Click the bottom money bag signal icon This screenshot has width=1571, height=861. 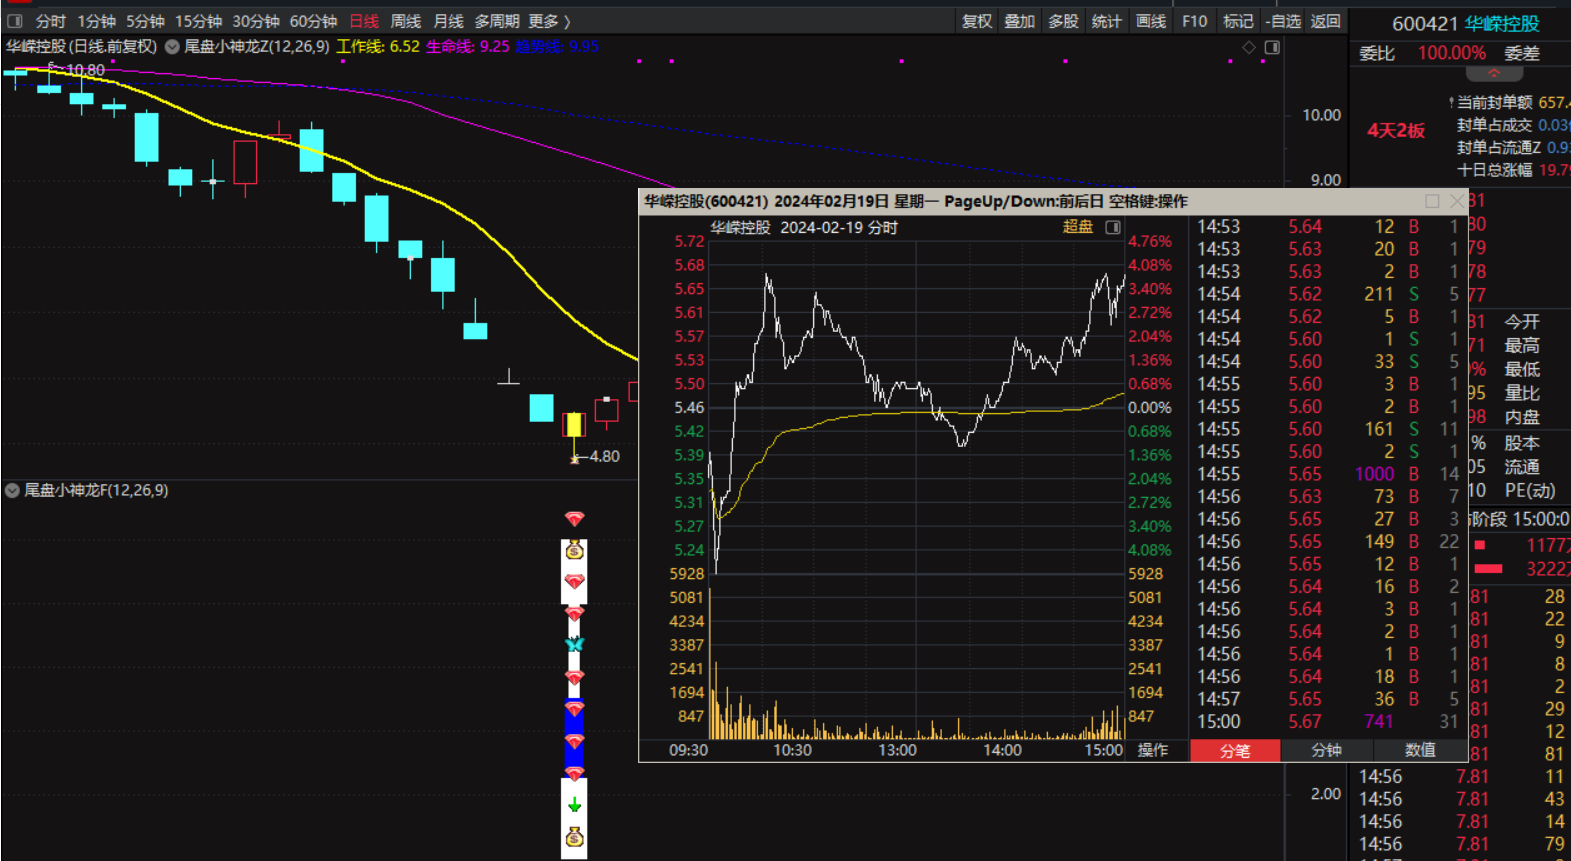click(574, 837)
